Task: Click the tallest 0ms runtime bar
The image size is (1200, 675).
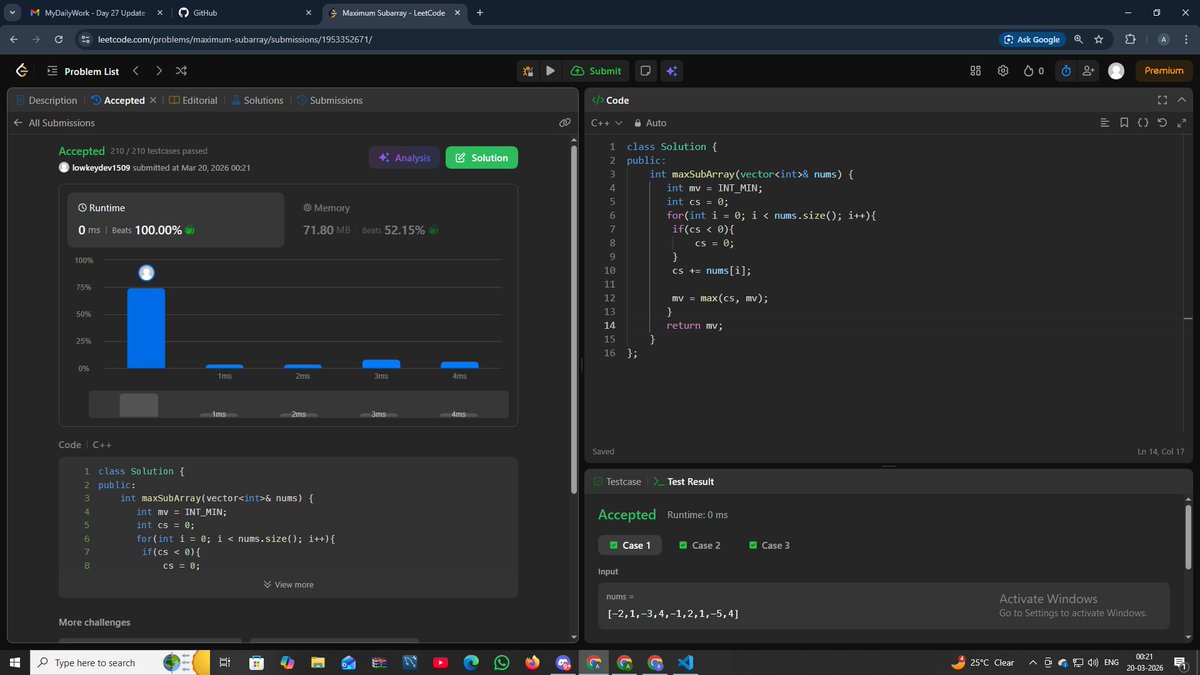Action: tap(146, 328)
